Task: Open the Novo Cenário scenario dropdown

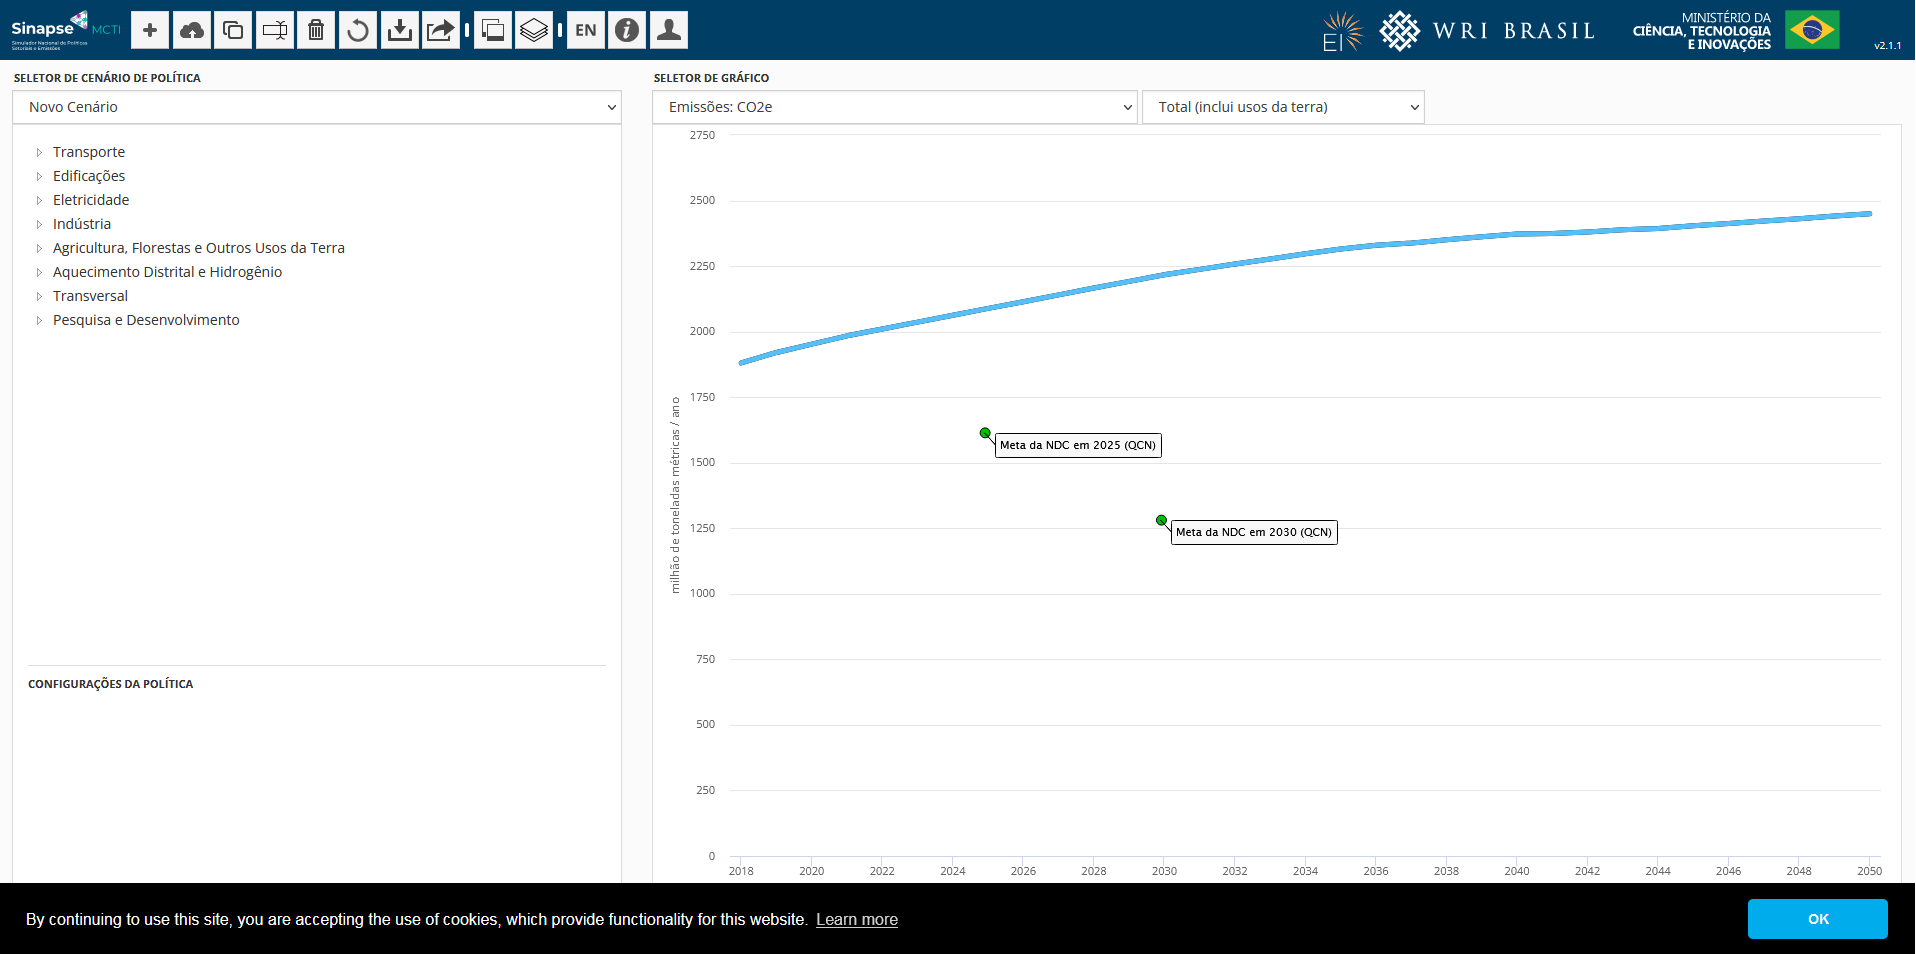Action: [x=317, y=107]
